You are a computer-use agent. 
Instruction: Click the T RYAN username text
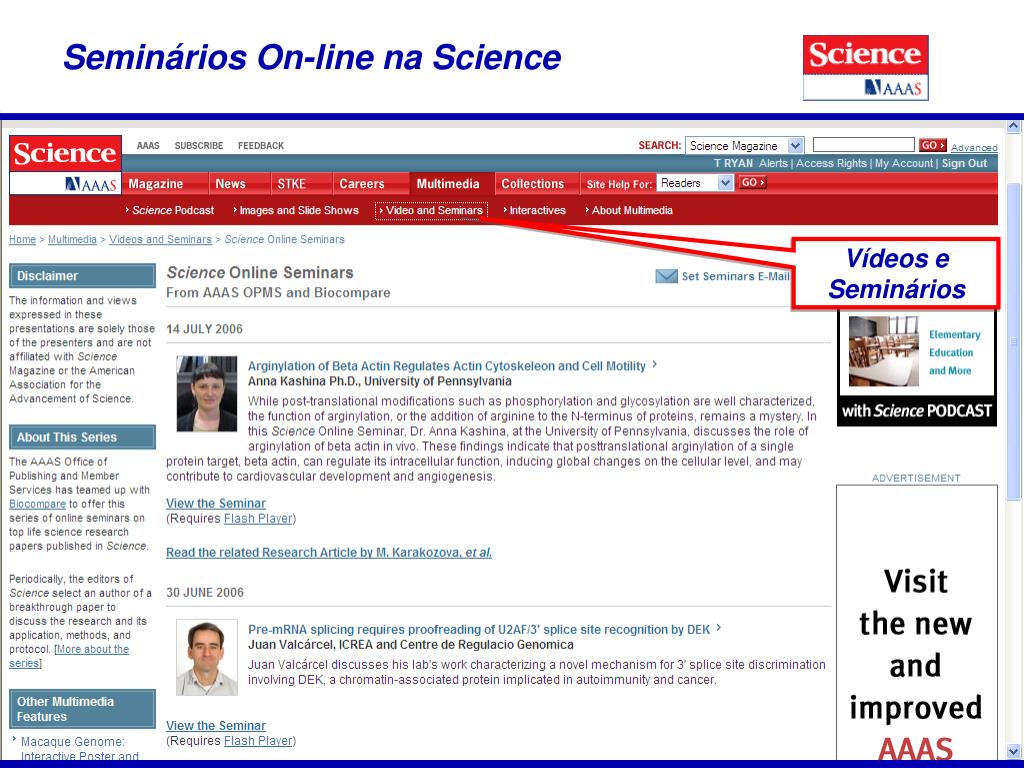[733, 163]
